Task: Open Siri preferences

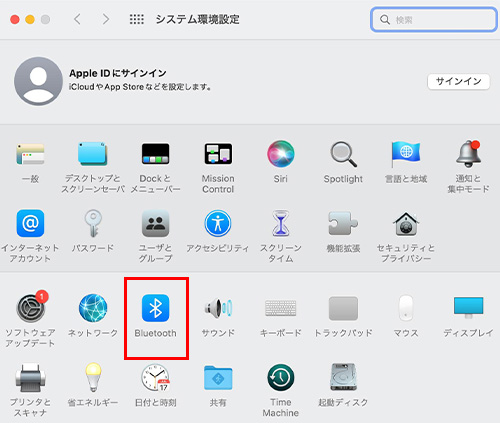Action: [x=281, y=154]
